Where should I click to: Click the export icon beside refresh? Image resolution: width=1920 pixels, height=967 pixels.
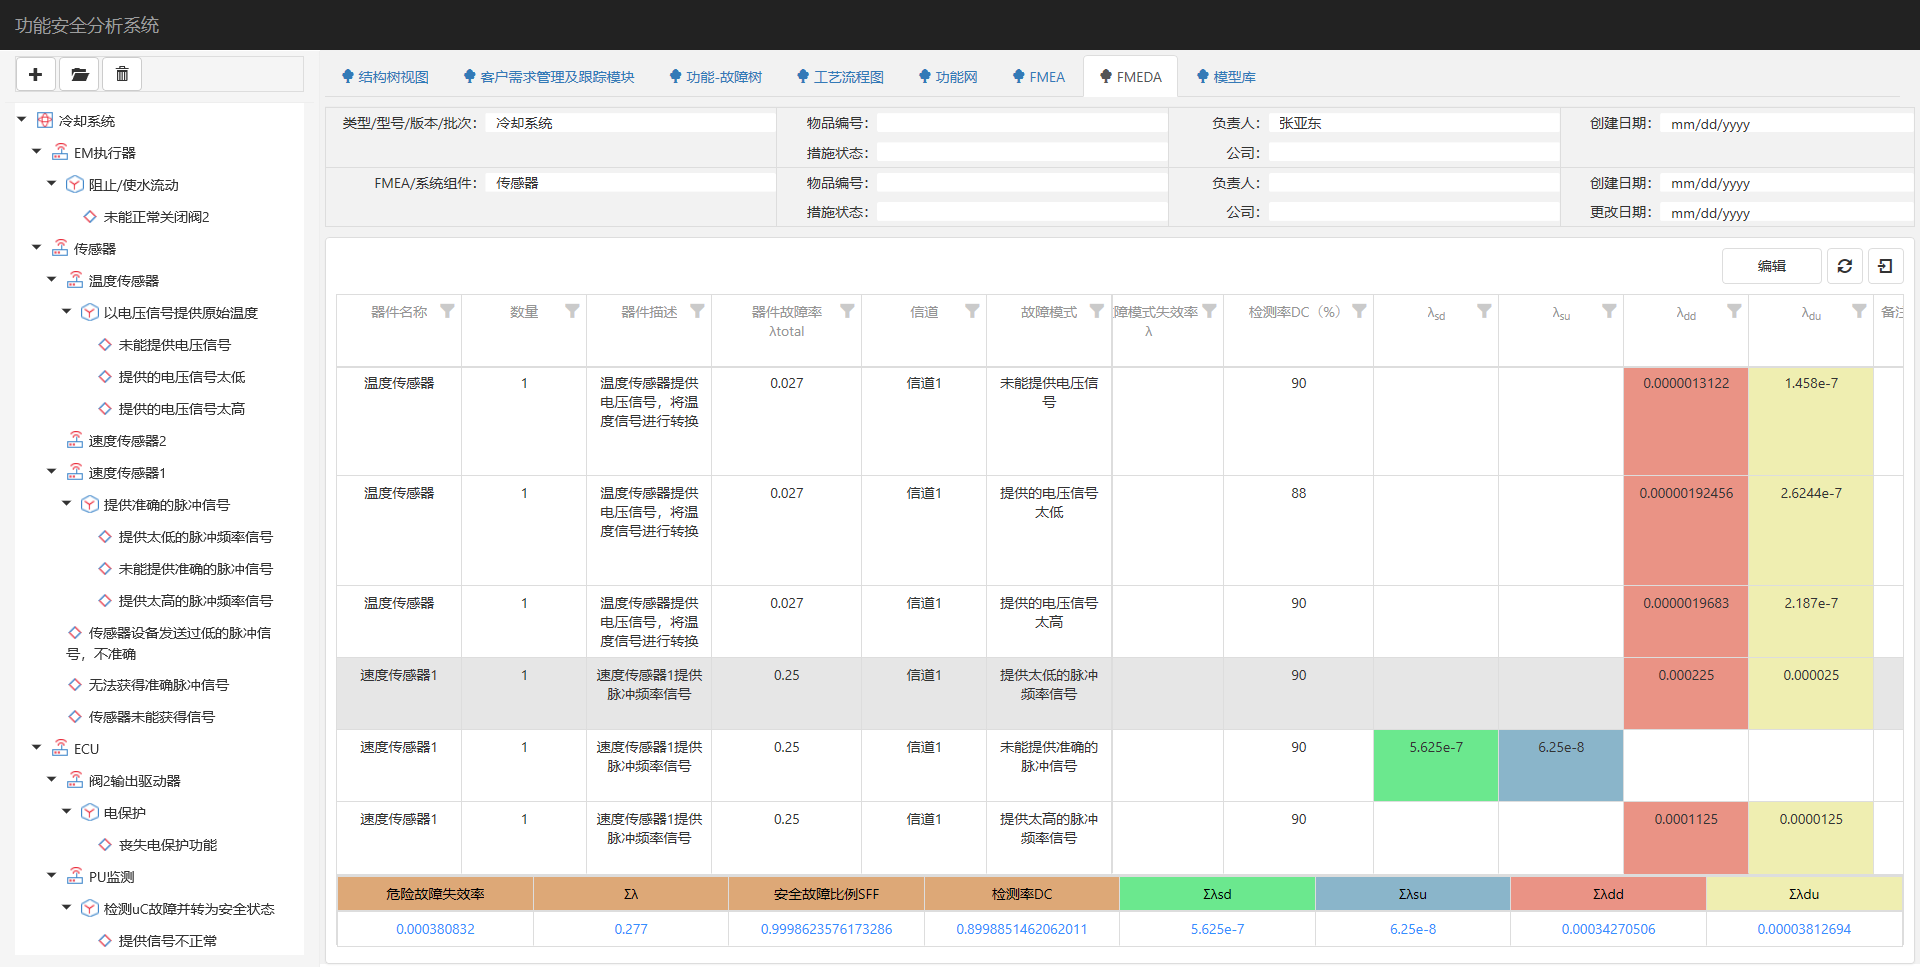tap(1885, 266)
